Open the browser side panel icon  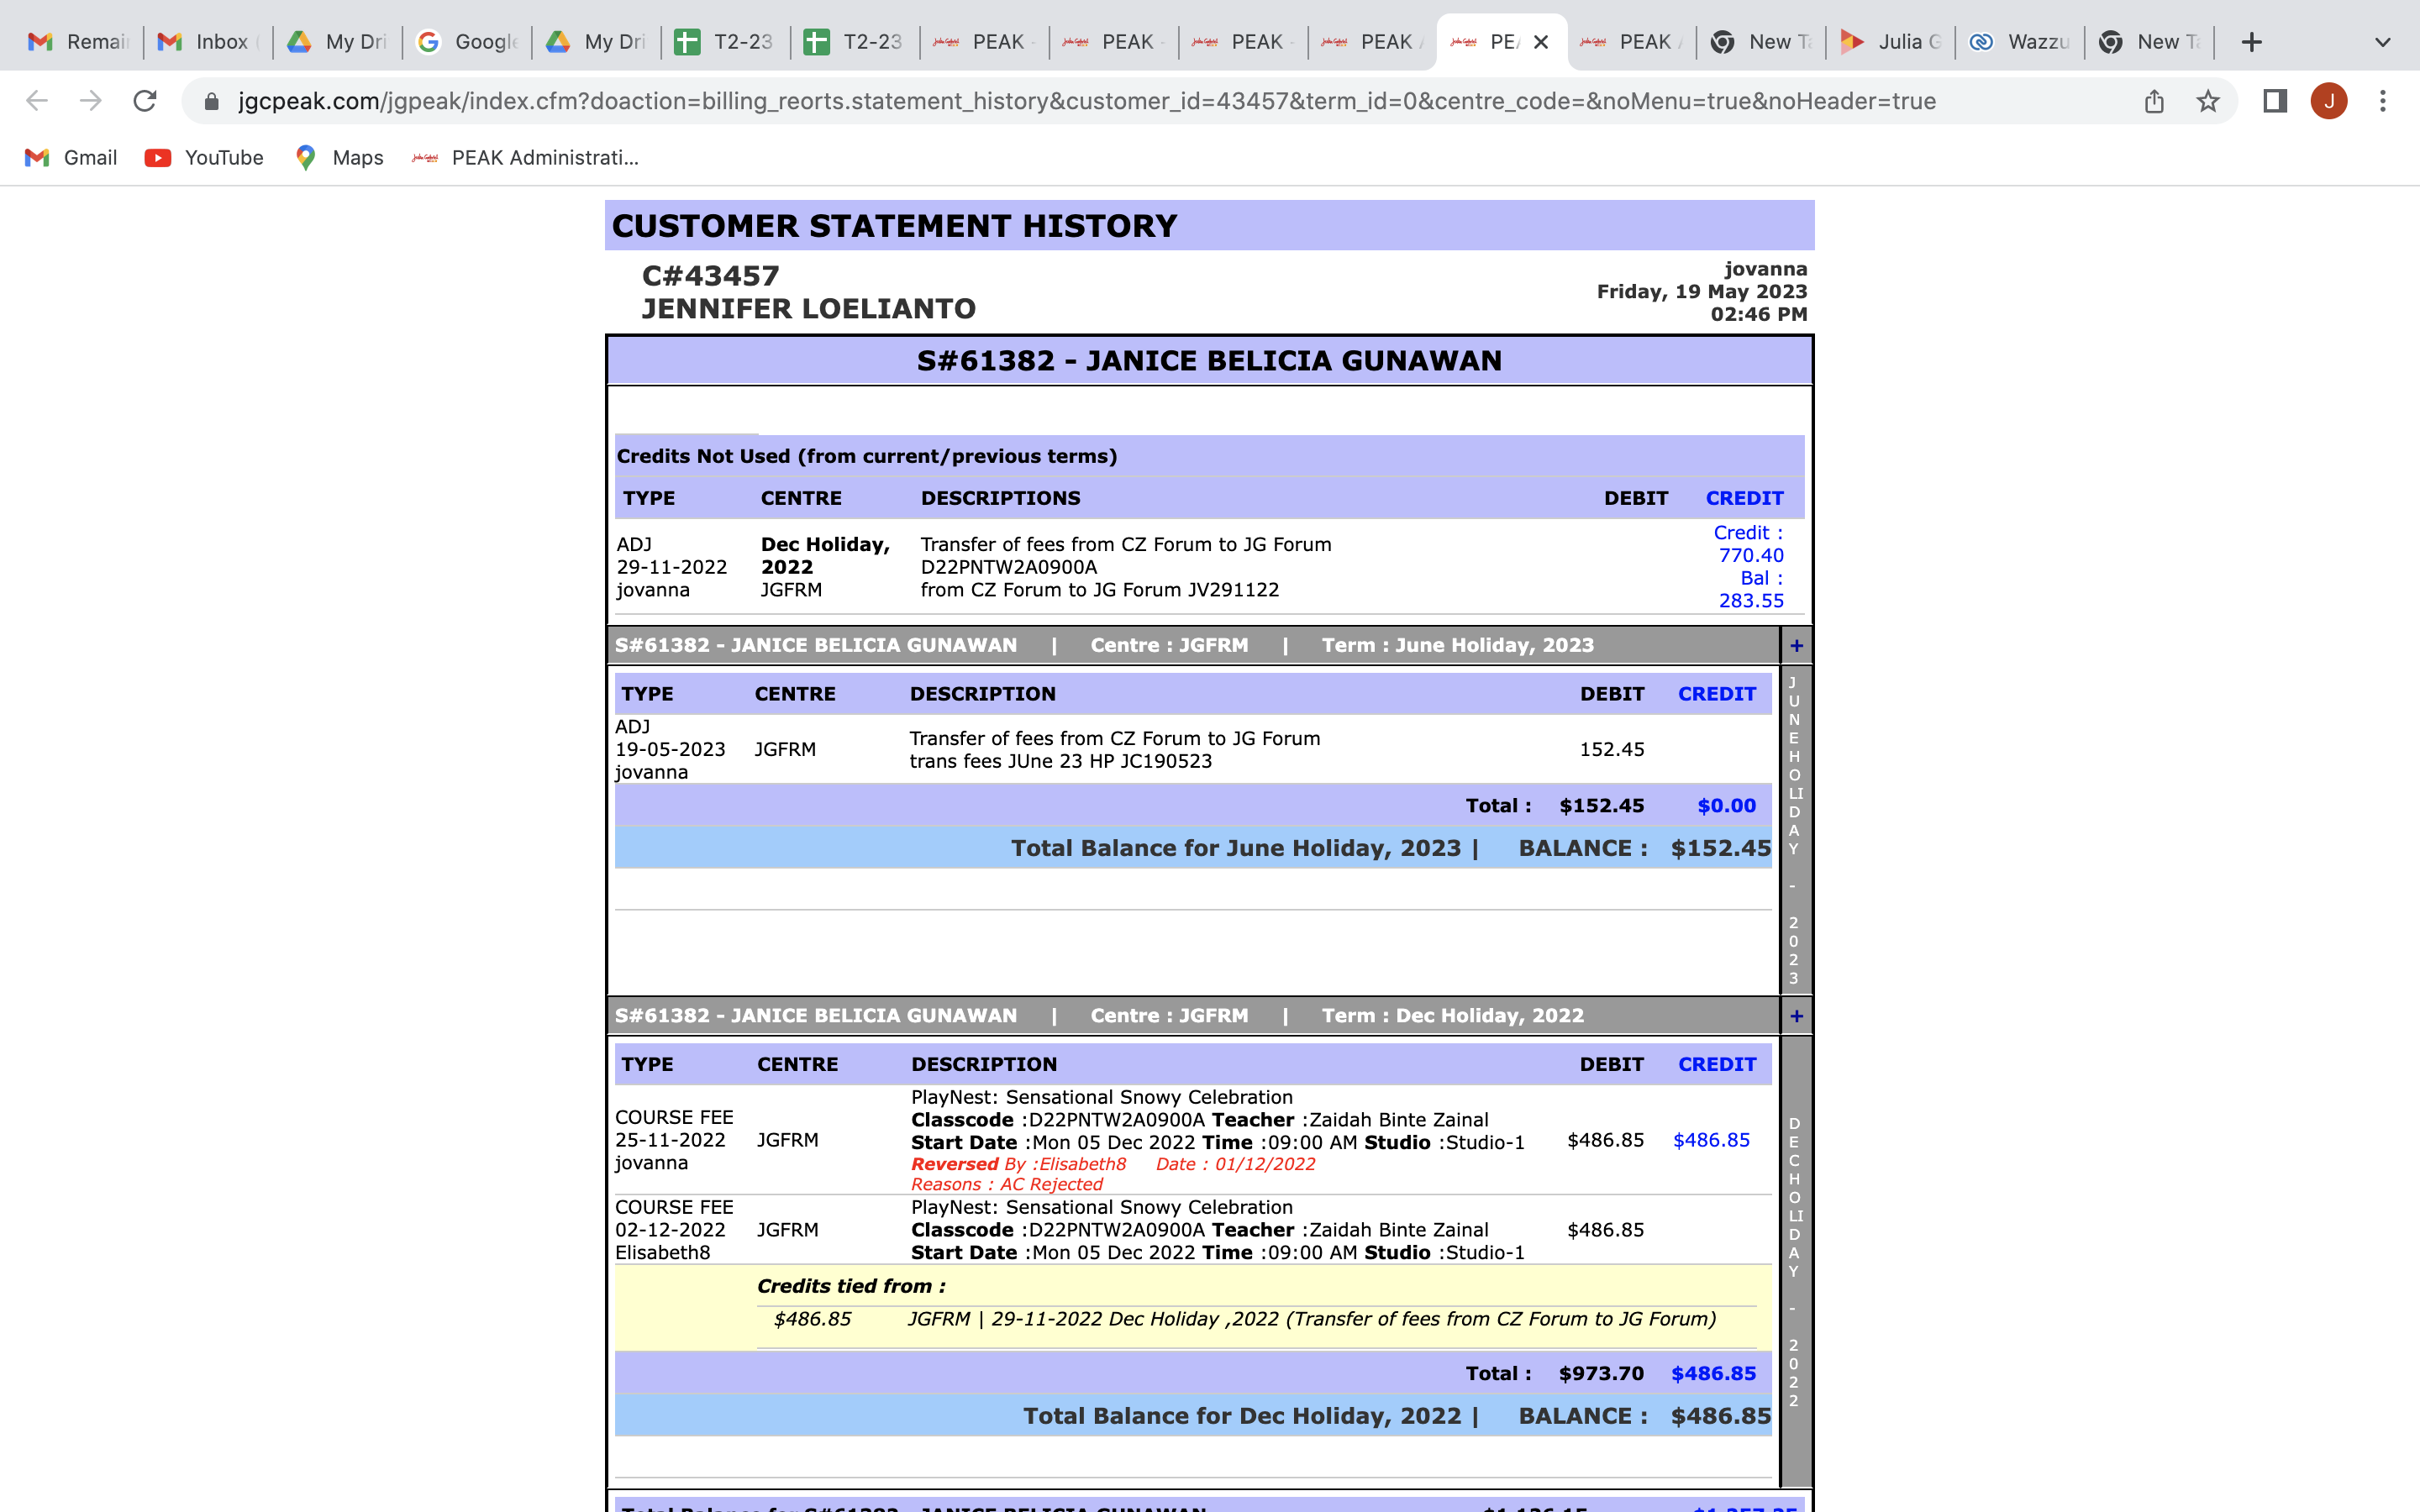(x=2275, y=101)
